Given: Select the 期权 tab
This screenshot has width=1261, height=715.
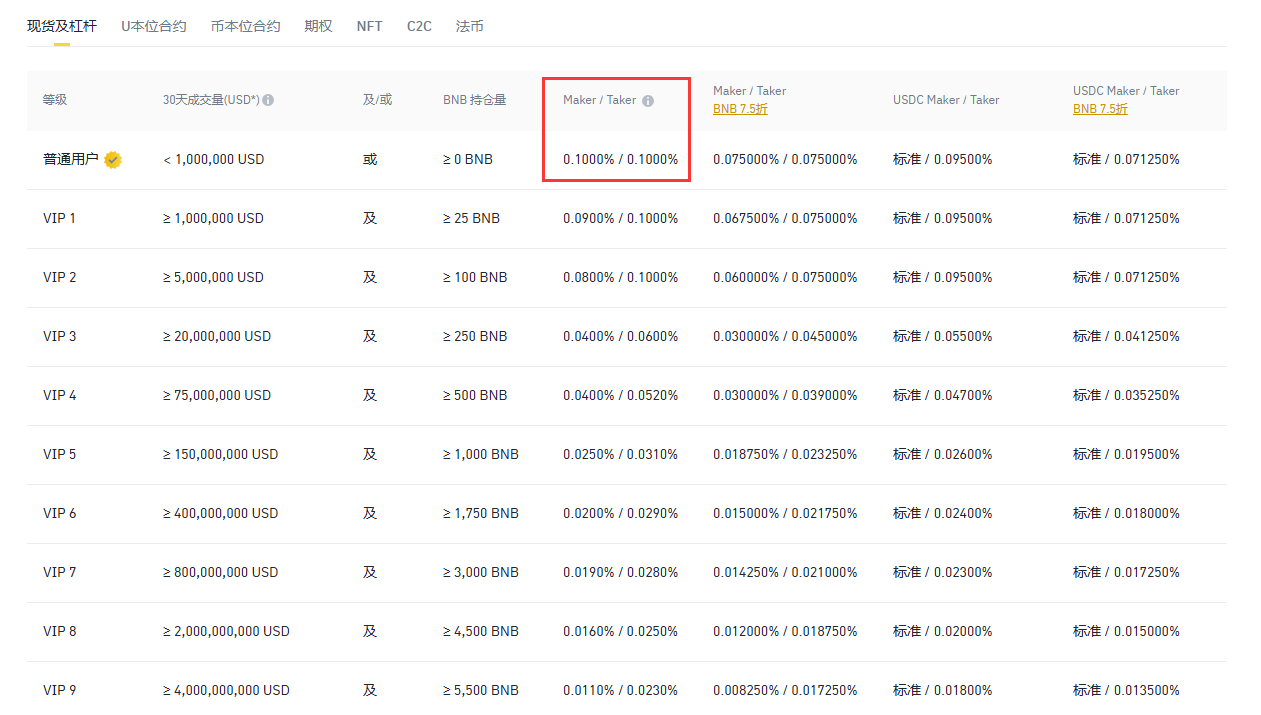Looking at the screenshot, I should [x=319, y=26].
